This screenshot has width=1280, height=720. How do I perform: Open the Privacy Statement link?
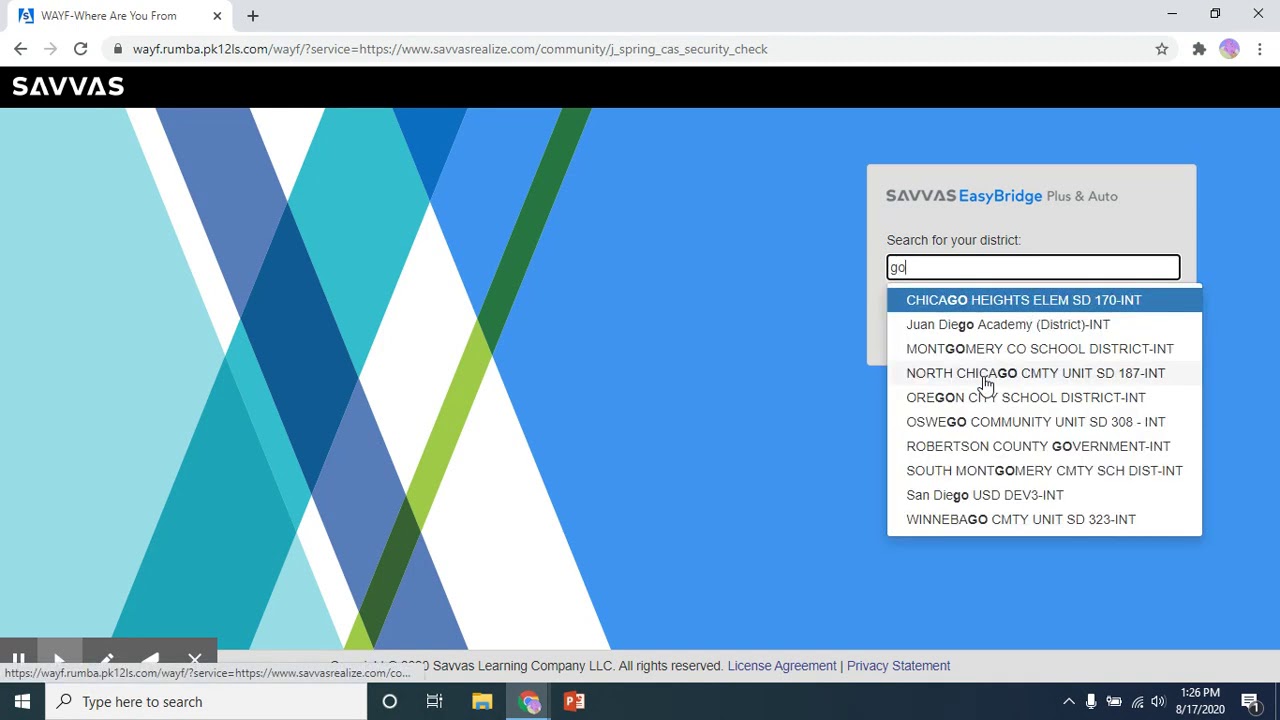pyautogui.click(x=898, y=666)
